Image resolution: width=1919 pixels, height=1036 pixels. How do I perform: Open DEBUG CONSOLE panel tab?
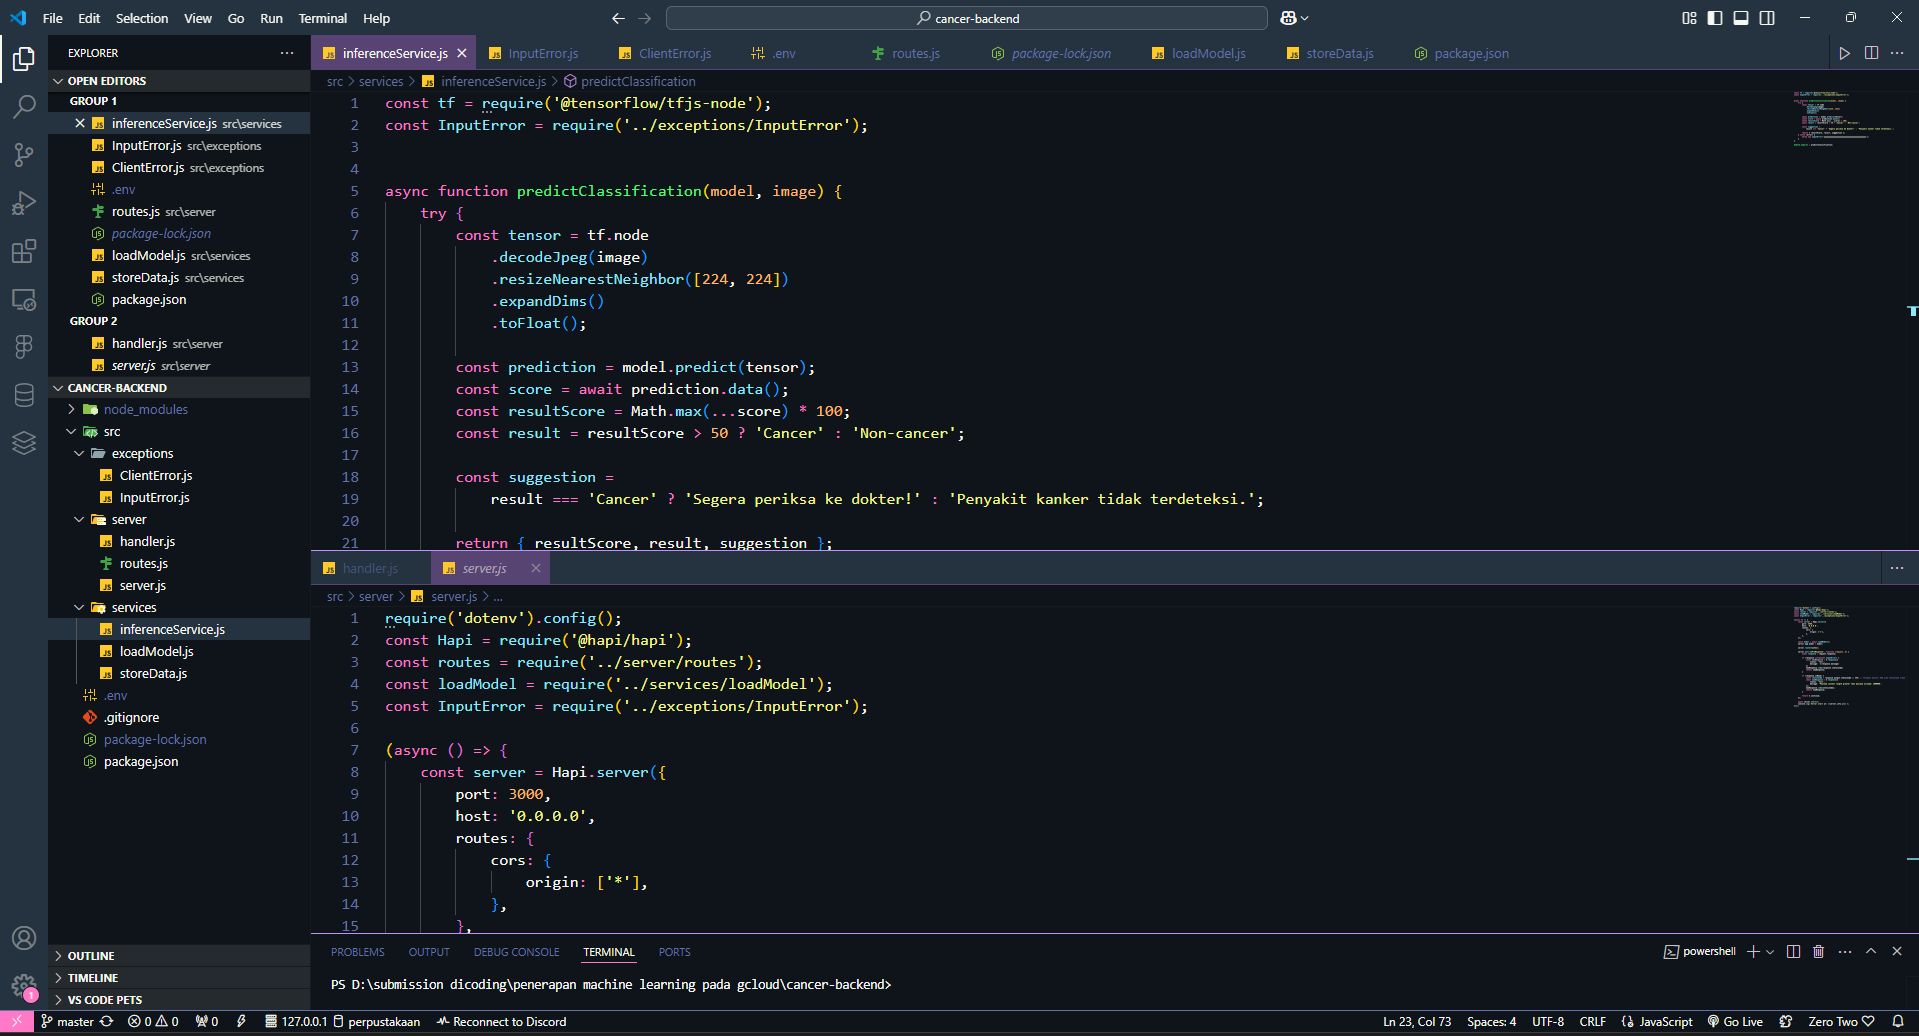[x=516, y=952]
